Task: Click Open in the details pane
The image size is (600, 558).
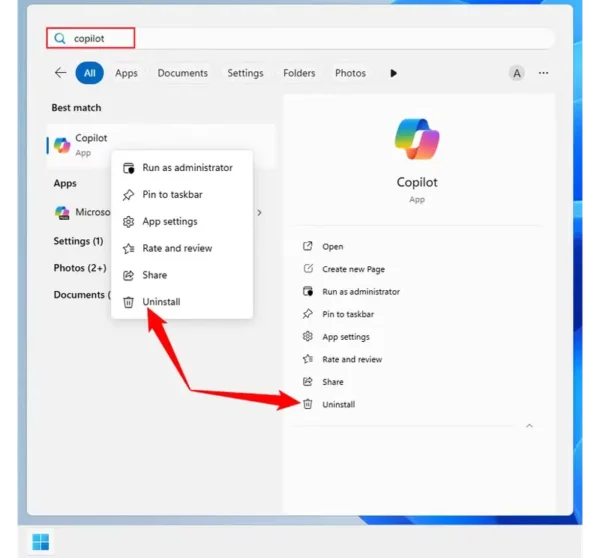Action: click(333, 246)
